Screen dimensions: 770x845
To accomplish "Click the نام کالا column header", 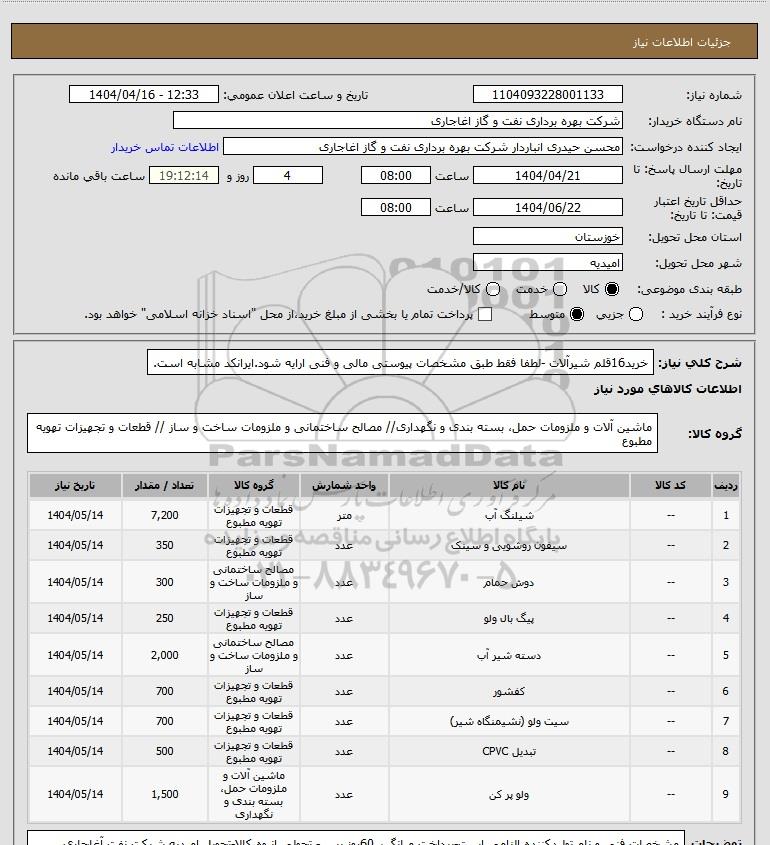I will 509,486.
